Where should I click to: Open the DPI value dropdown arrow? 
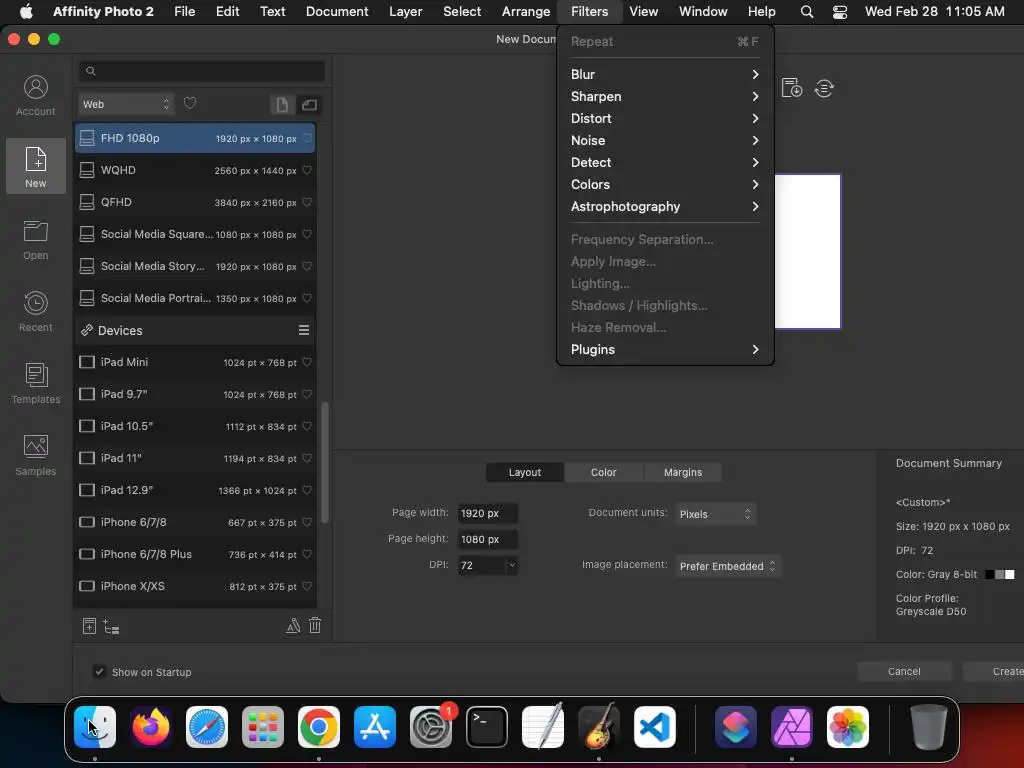coord(512,565)
